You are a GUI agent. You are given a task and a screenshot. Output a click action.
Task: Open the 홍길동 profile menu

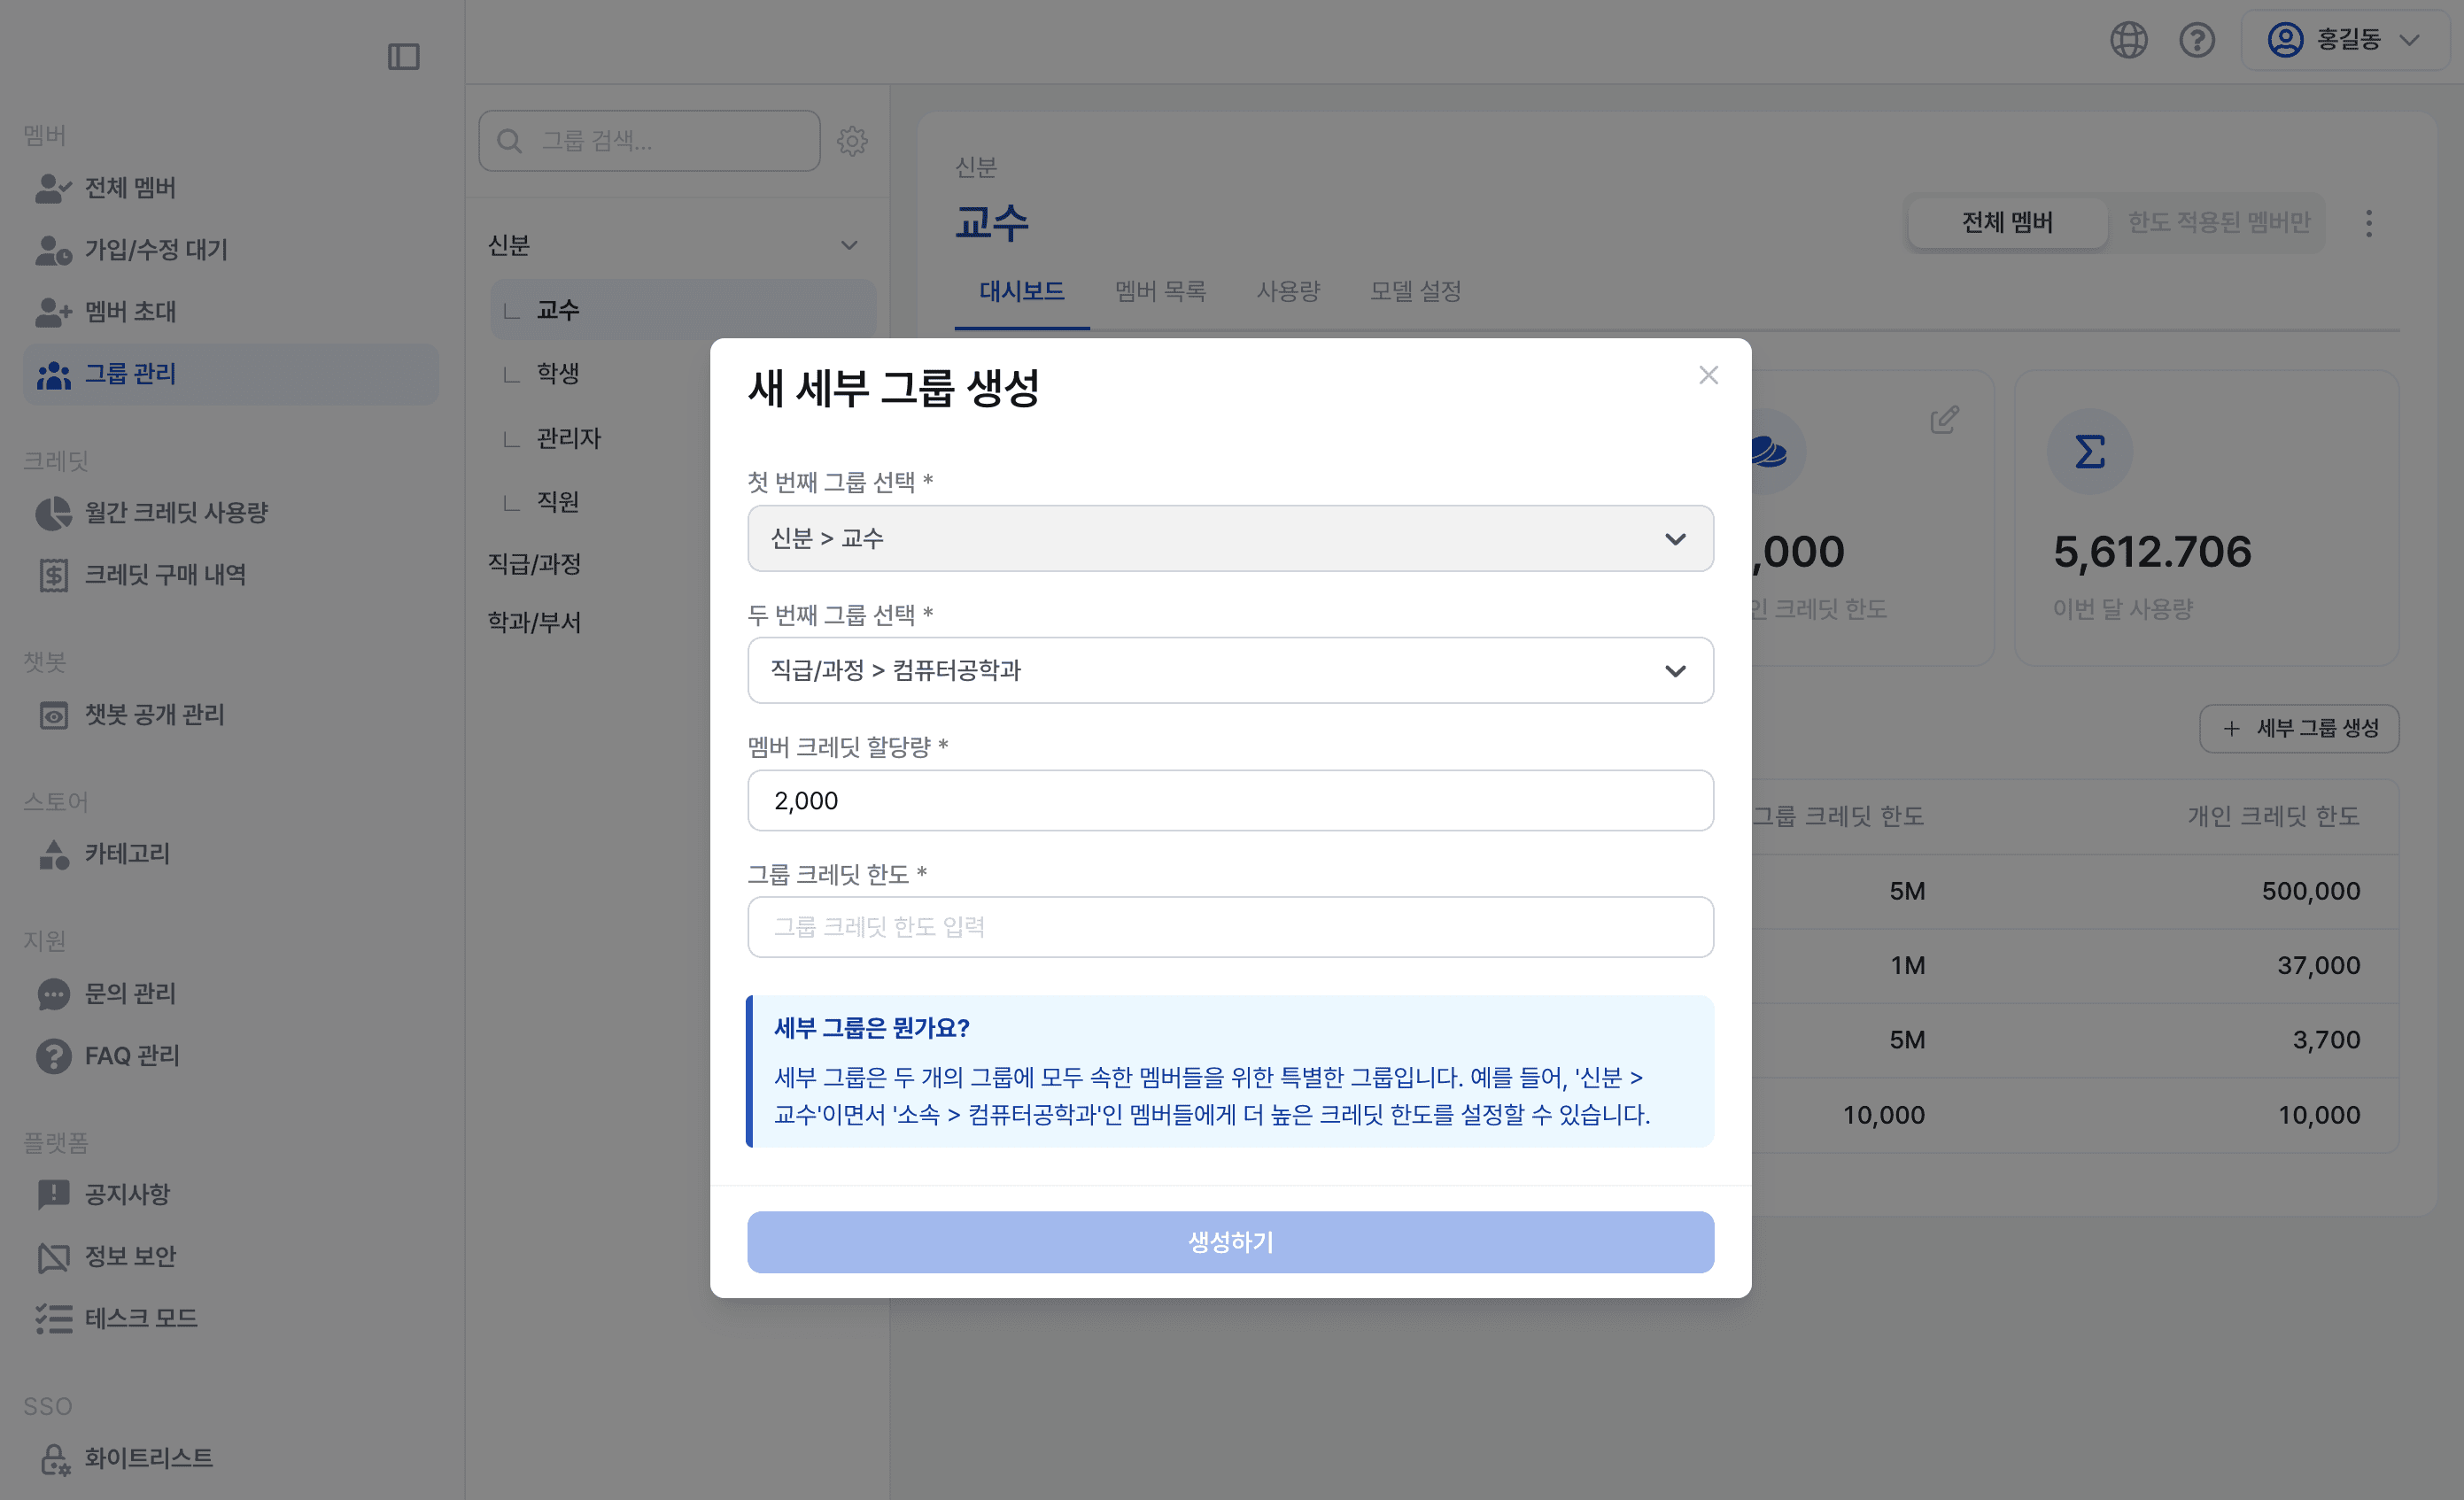click(2344, 40)
